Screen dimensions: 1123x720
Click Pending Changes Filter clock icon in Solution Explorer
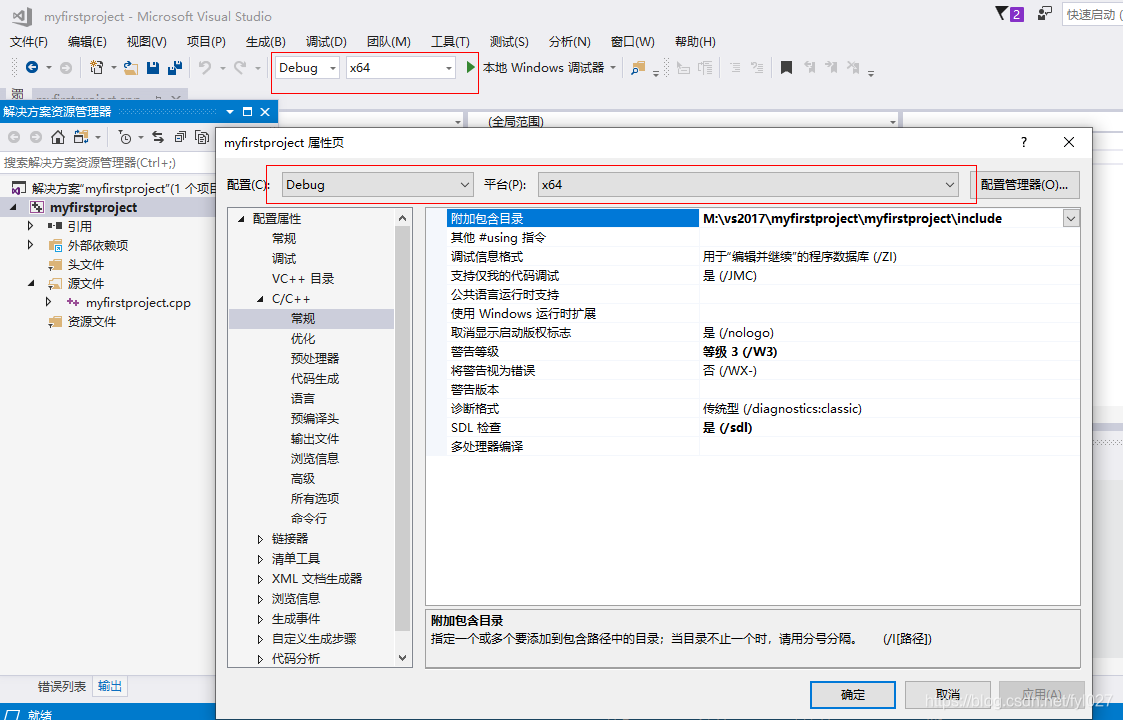pos(125,137)
